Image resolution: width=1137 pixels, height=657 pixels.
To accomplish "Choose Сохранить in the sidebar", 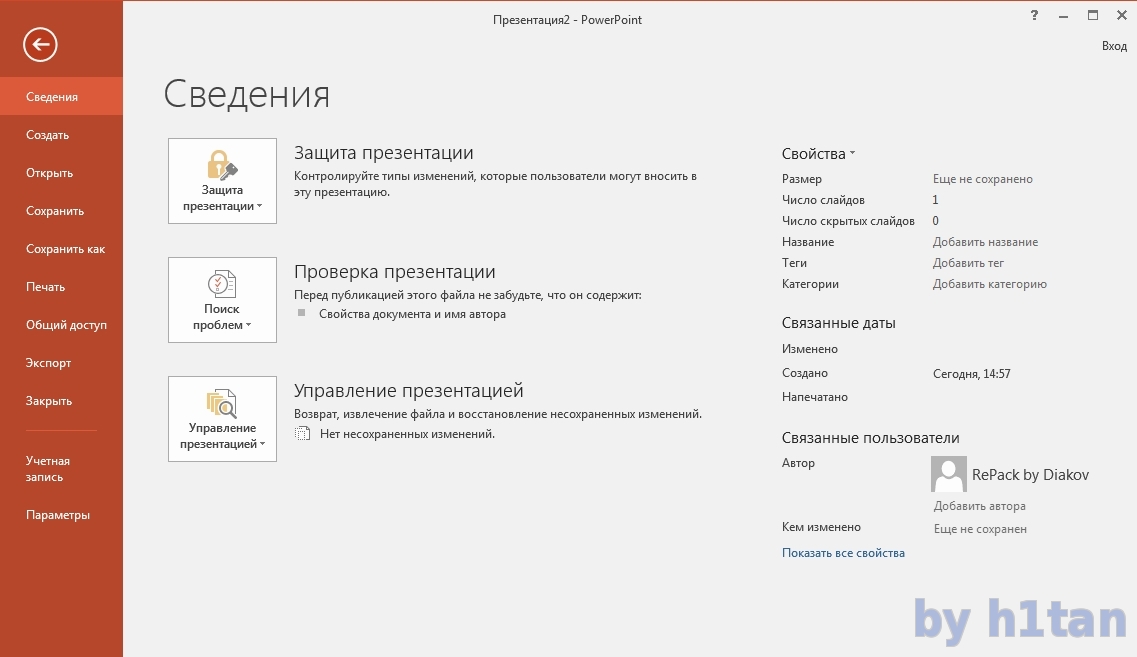I will point(62,211).
